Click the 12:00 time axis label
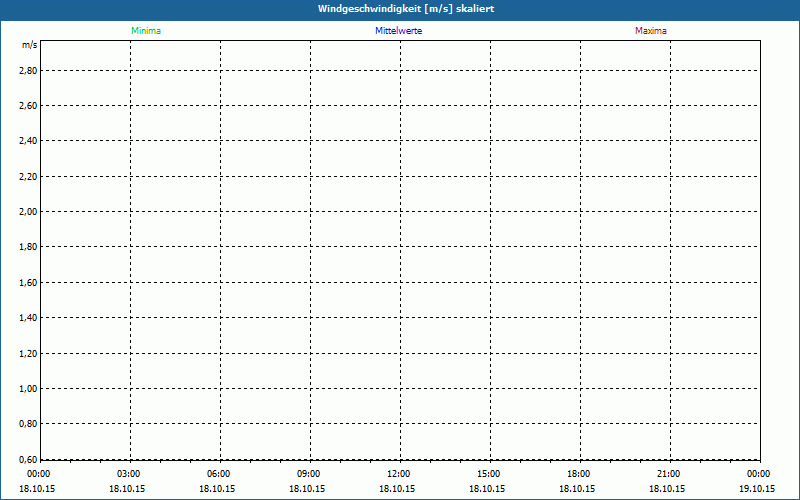800x500 pixels. click(x=398, y=474)
